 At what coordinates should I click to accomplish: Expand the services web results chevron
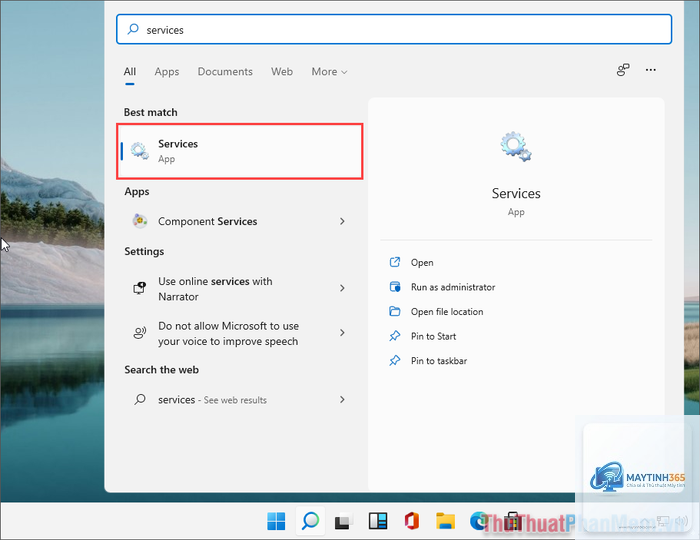(342, 399)
